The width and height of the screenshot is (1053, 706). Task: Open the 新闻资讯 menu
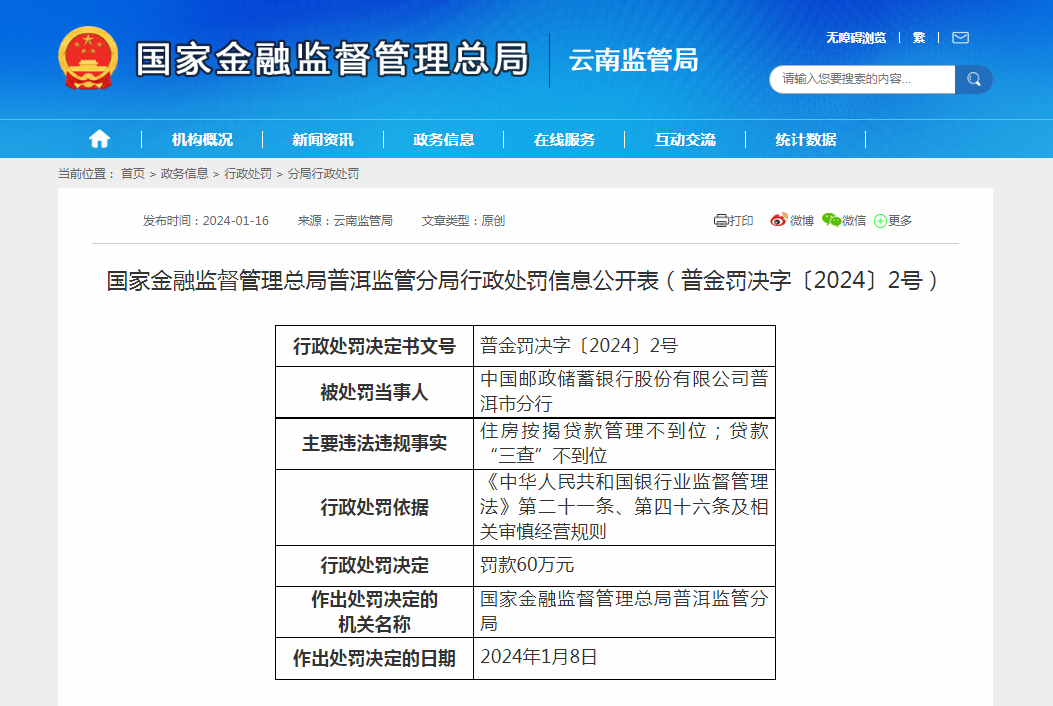tap(323, 140)
